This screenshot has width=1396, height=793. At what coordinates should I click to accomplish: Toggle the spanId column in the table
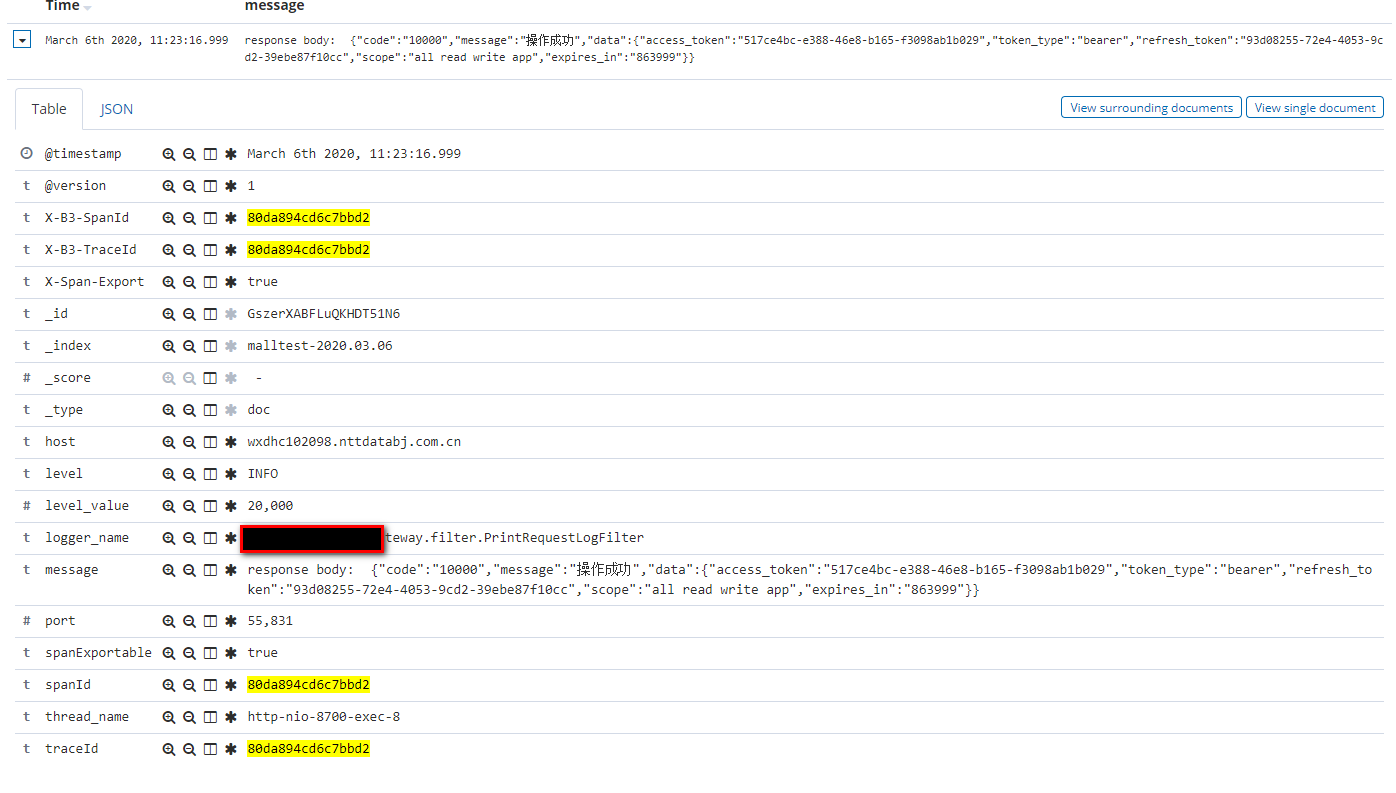(x=210, y=684)
